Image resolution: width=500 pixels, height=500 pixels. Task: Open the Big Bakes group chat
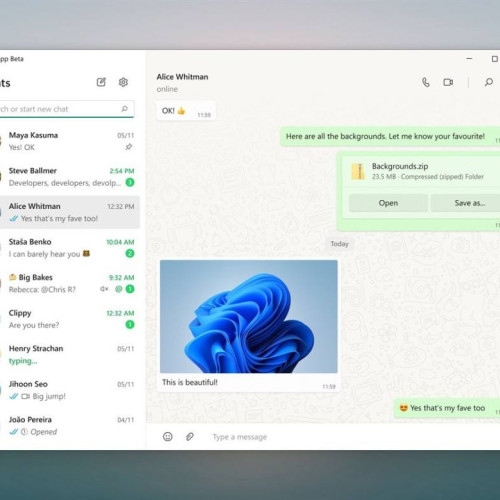click(x=70, y=283)
